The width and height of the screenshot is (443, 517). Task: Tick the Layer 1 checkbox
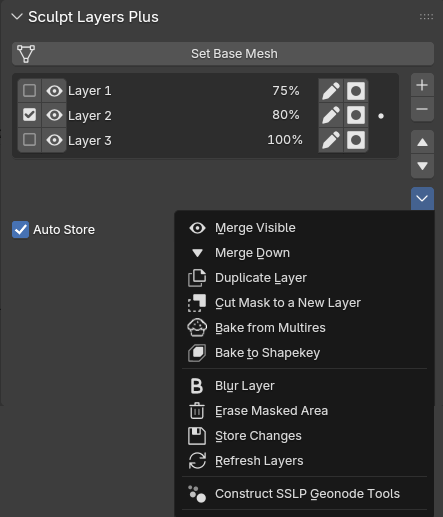pos(29,90)
